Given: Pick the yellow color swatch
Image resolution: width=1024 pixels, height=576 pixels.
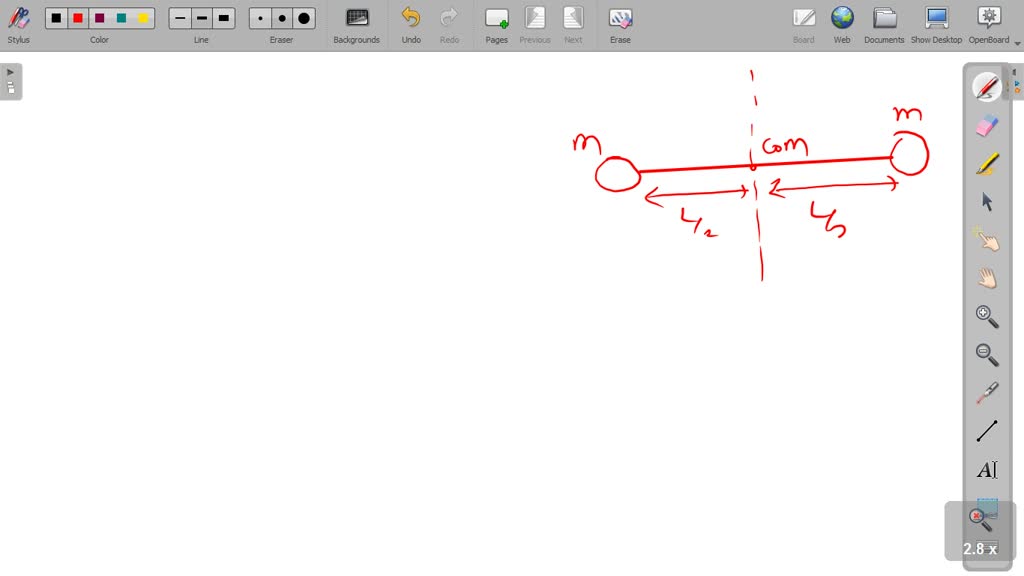Looking at the screenshot, I should (143, 17).
